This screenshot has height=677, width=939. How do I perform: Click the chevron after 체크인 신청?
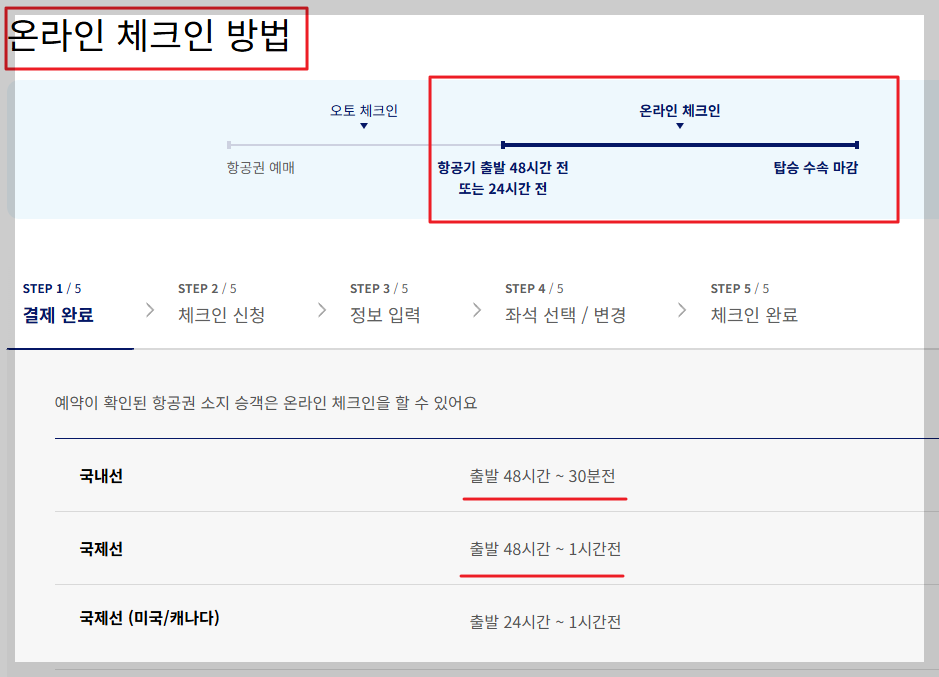322,310
